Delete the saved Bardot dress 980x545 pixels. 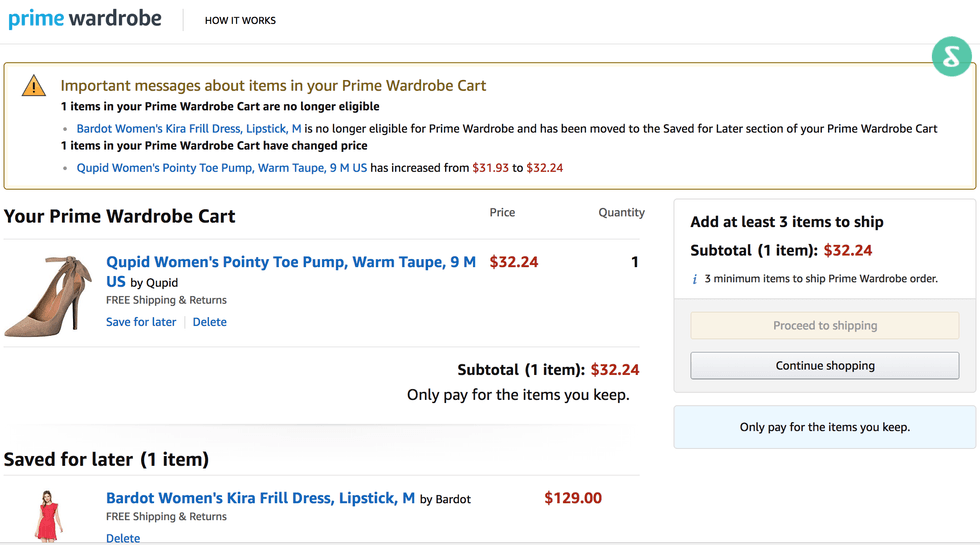123,538
